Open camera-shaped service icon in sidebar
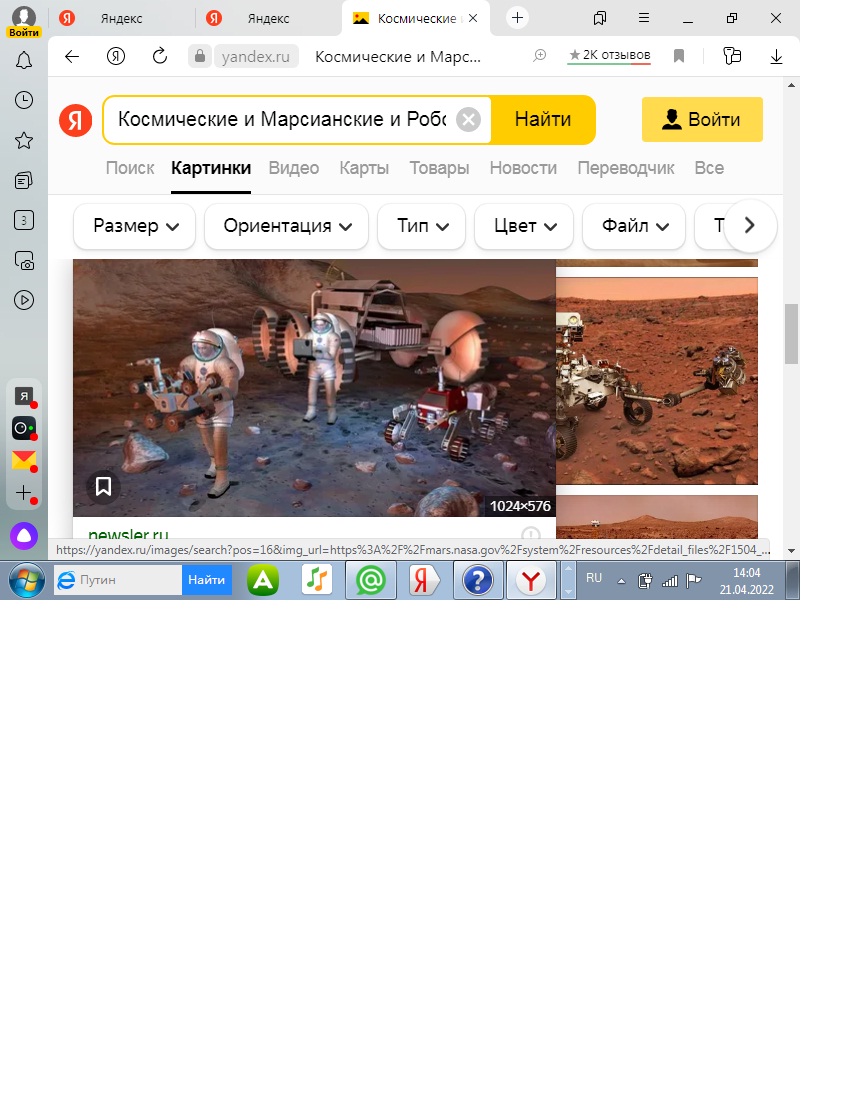Image resolution: width=845 pixels, height=1107 pixels. pyautogui.click(x=24, y=429)
